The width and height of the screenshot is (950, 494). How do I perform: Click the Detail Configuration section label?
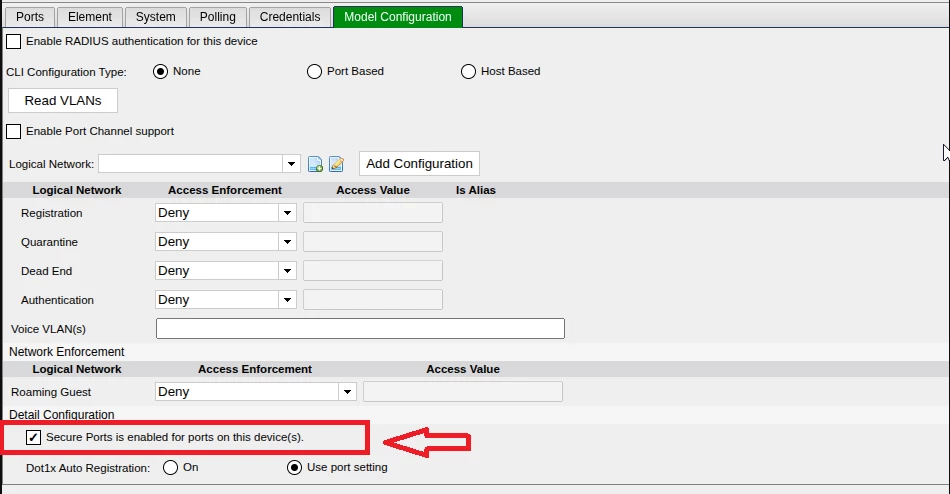[x=62, y=415]
